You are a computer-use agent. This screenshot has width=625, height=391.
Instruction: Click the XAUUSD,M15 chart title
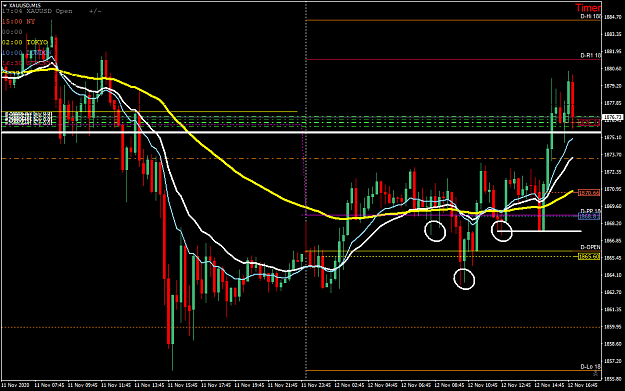24,6
